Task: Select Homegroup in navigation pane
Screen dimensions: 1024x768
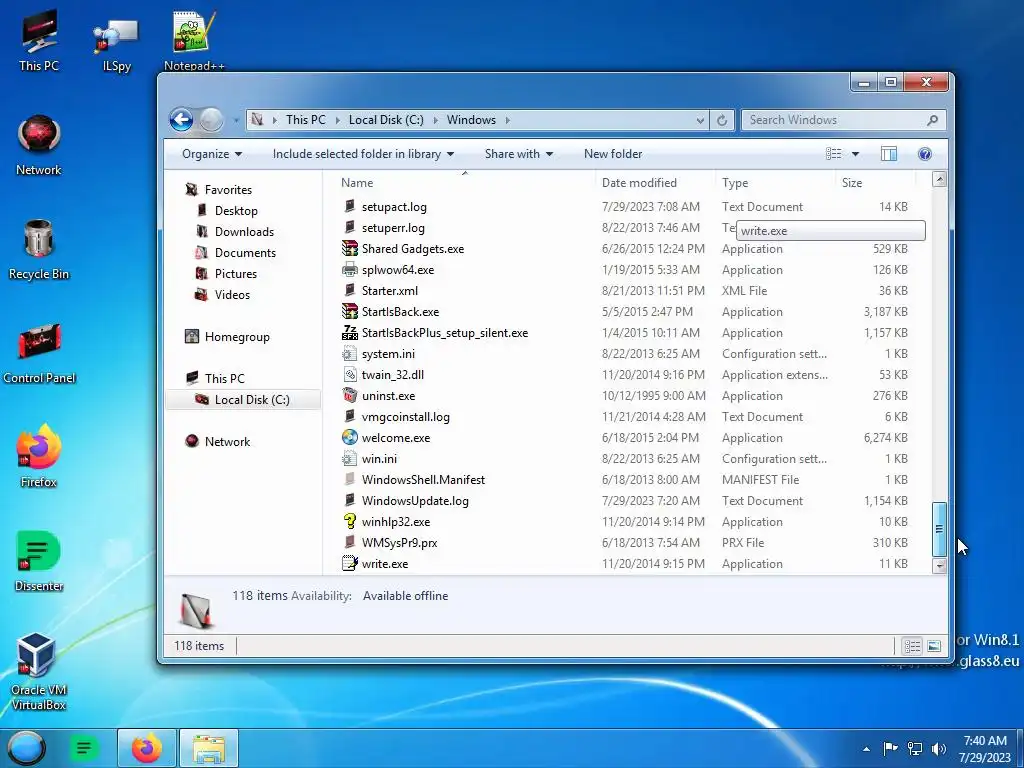Action: 236,336
